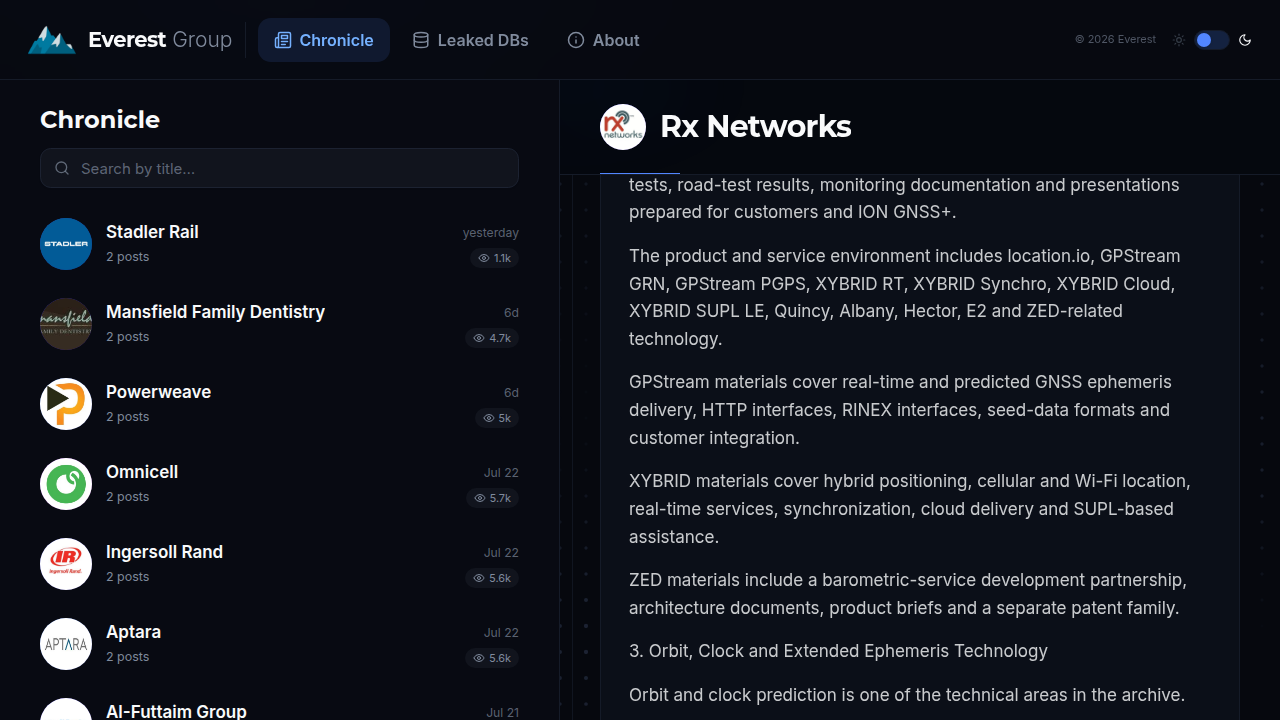This screenshot has height=720, width=1280.
Task: Switch to the Chronicle tab
Action: 324,40
